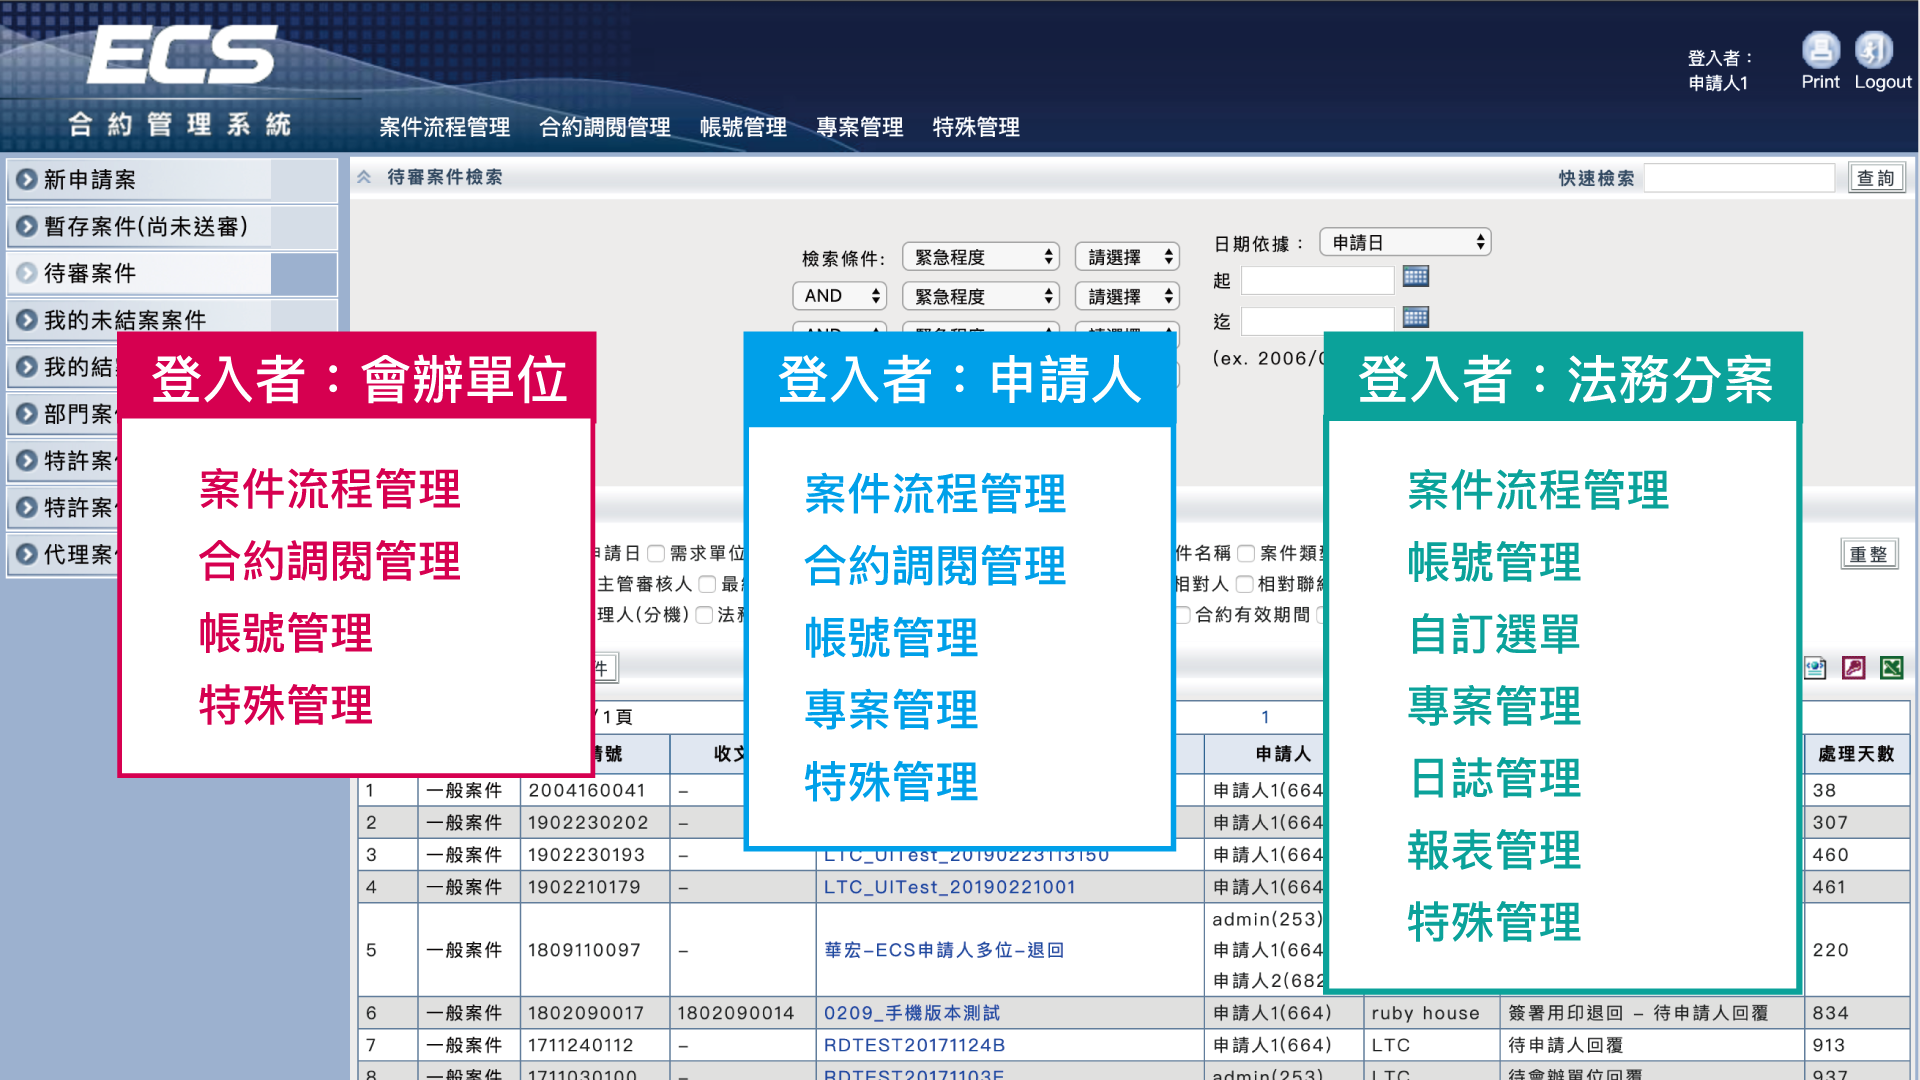Open case link LTC_UITest_20190221001
Image resolution: width=1920 pixels, height=1080 pixels.
pyautogui.click(x=950, y=887)
